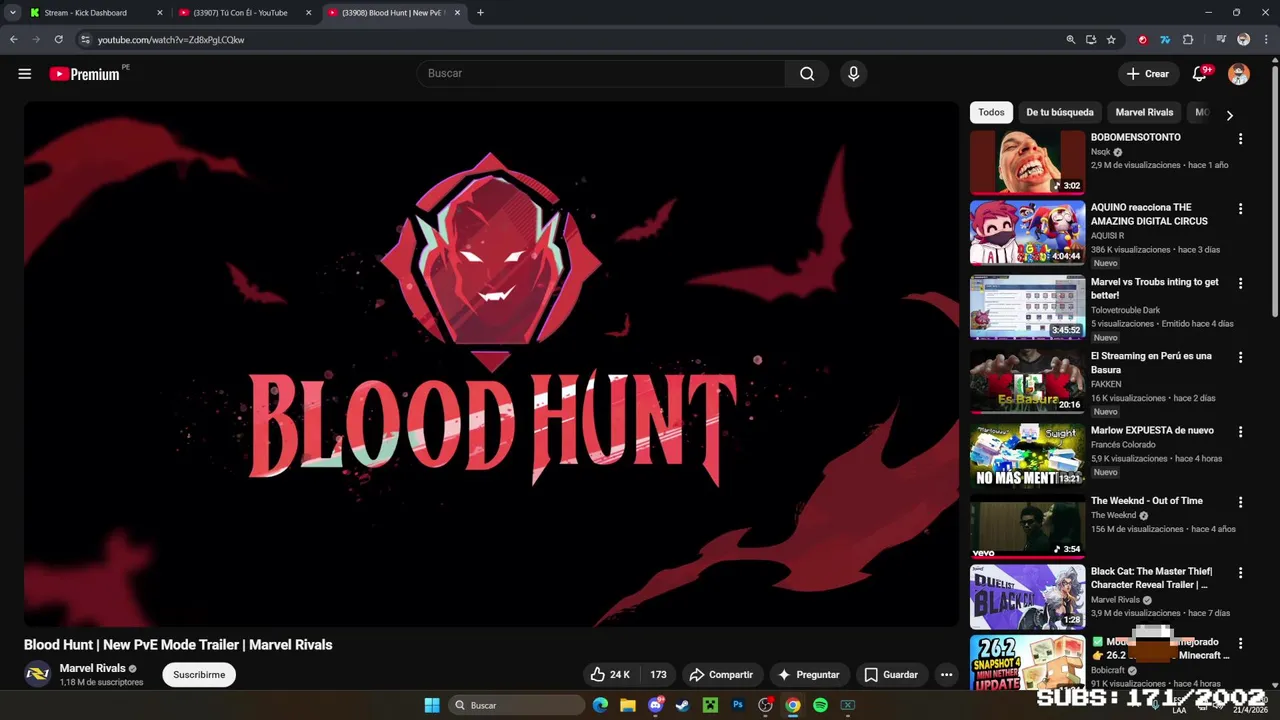Screen dimensions: 1280x720
Task: Select the Todos filter chip
Action: 991,112
